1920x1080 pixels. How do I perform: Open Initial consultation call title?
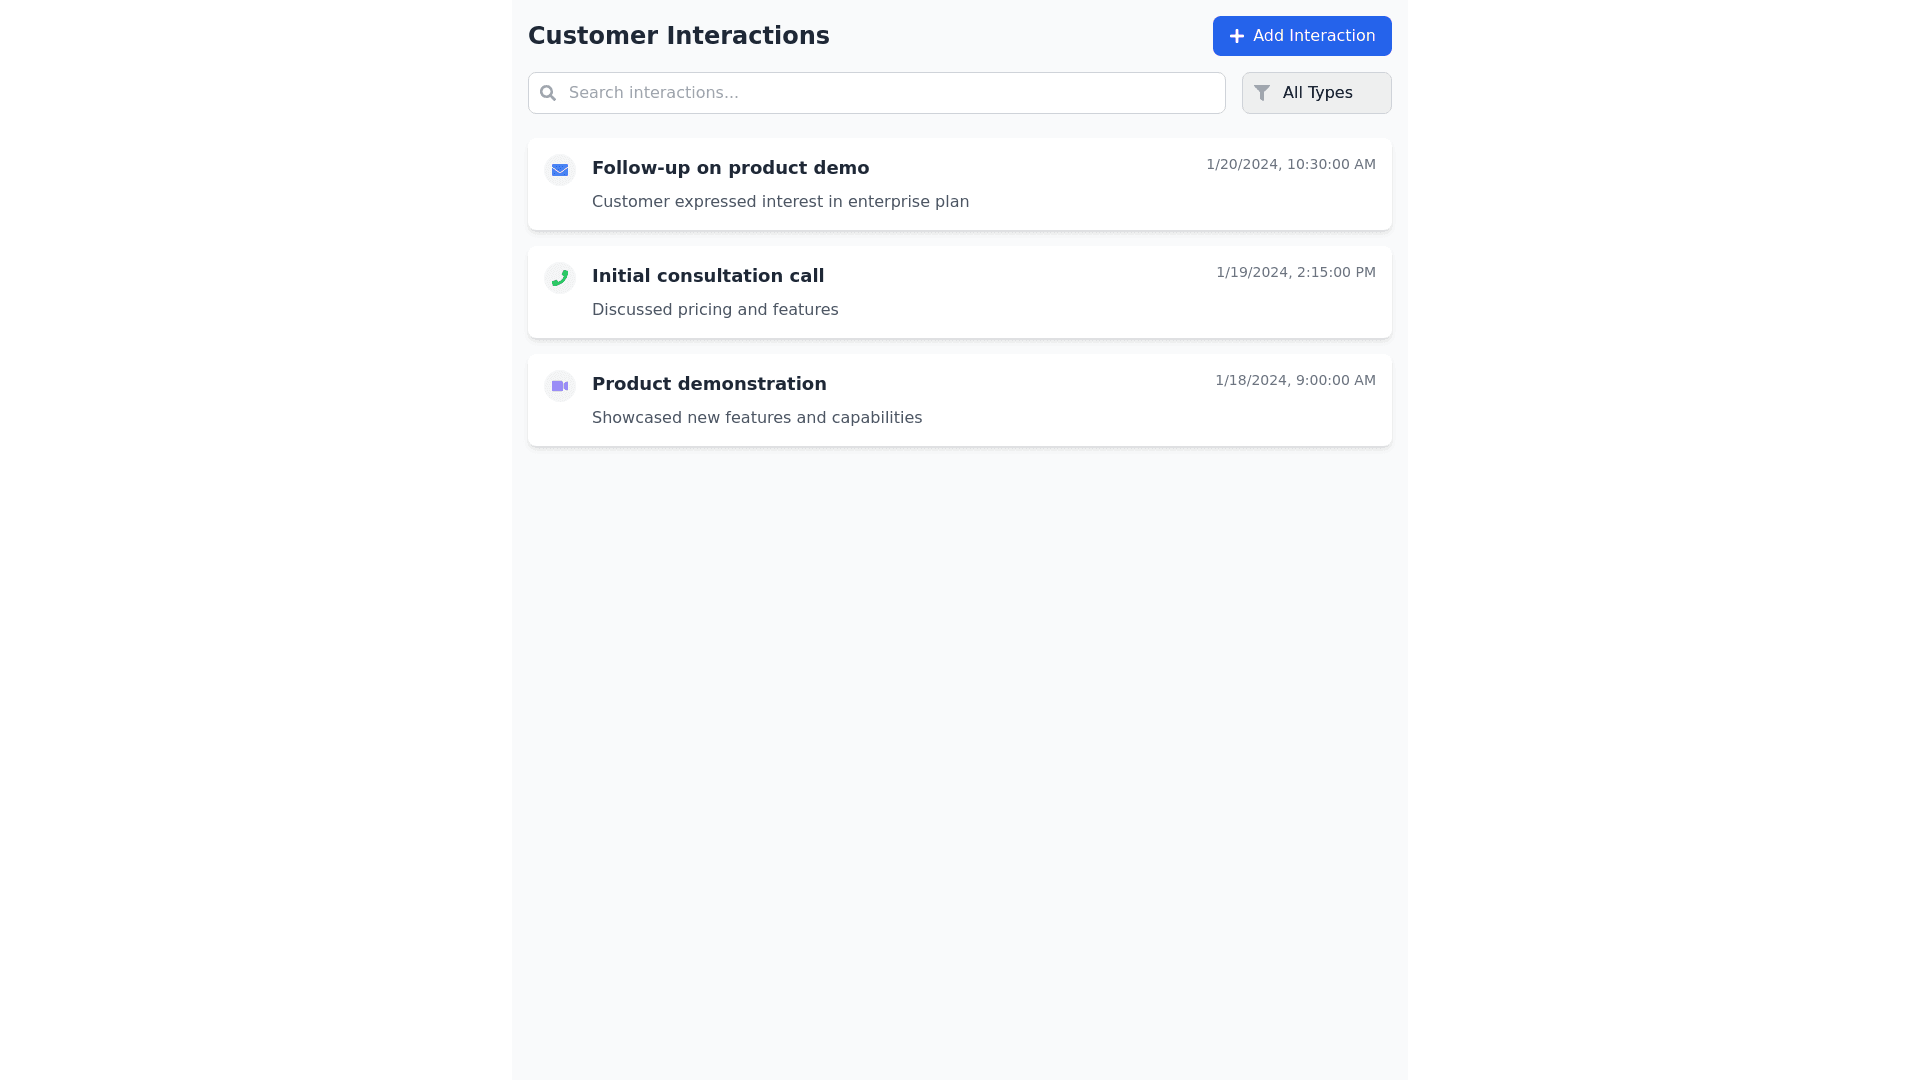[708, 276]
